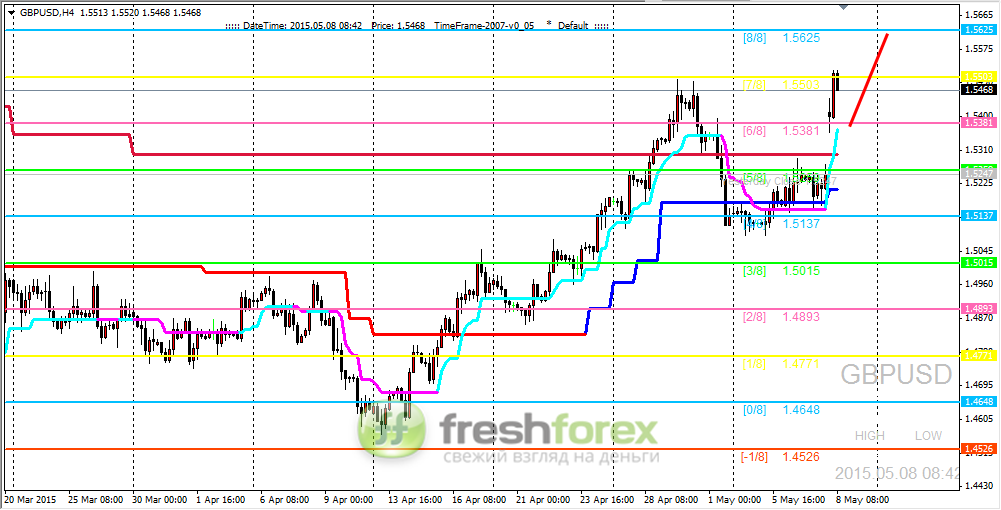The width and height of the screenshot is (1001, 510).
Task: Click the HIGH label text
Action: click(870, 436)
